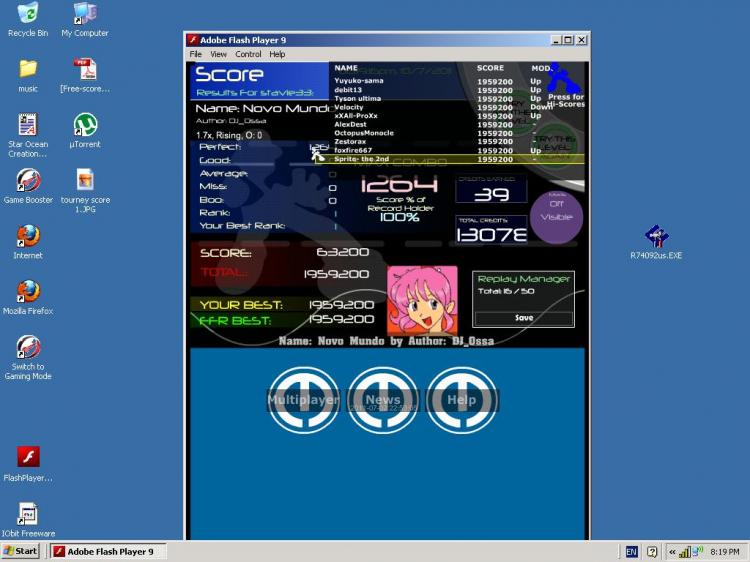Click the EN language indicator in tray
The height and width of the screenshot is (562, 750).
[x=631, y=552]
